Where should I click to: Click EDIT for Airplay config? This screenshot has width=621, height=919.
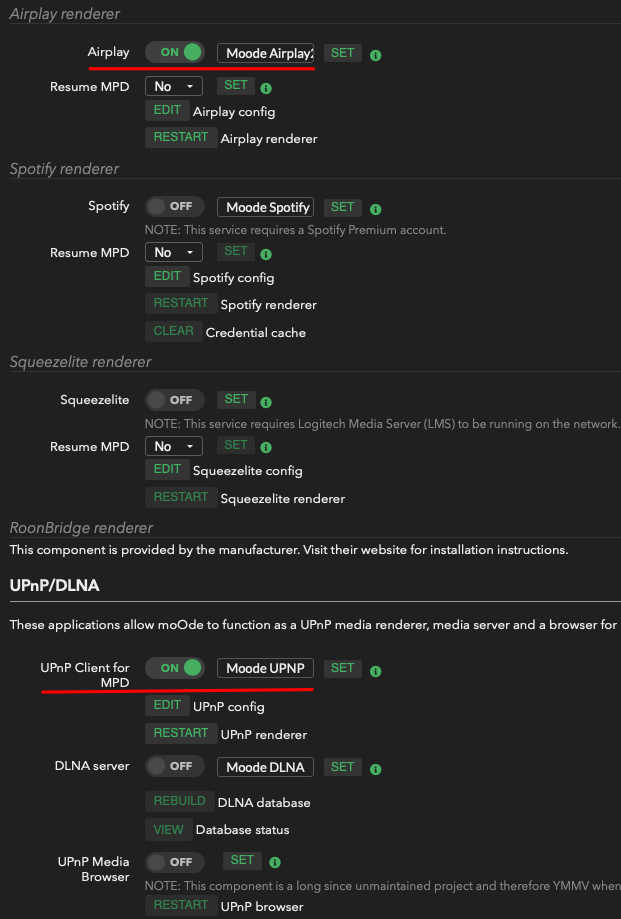tap(167, 110)
